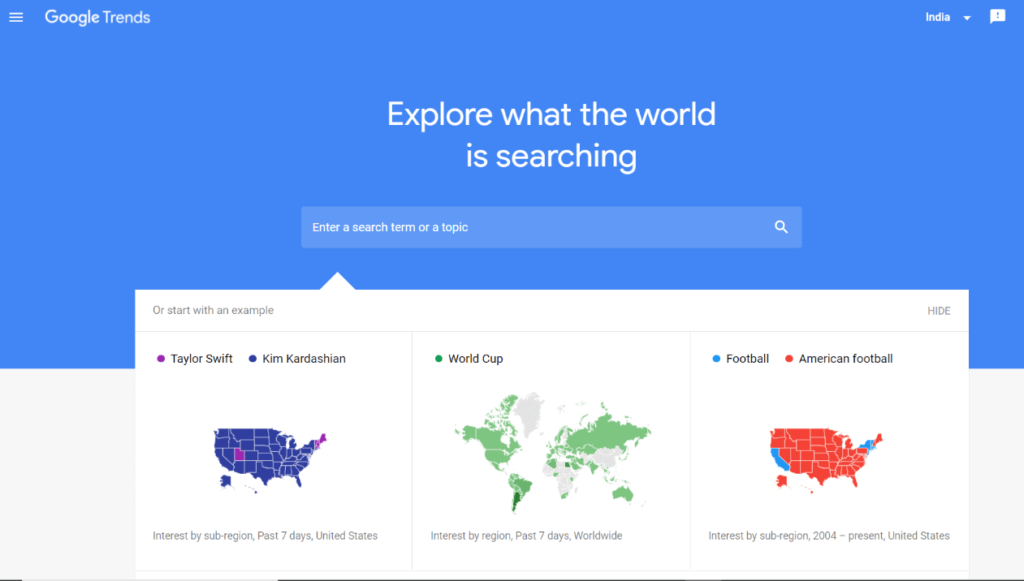Click the search magnifier icon
This screenshot has width=1024, height=581.
(x=781, y=227)
